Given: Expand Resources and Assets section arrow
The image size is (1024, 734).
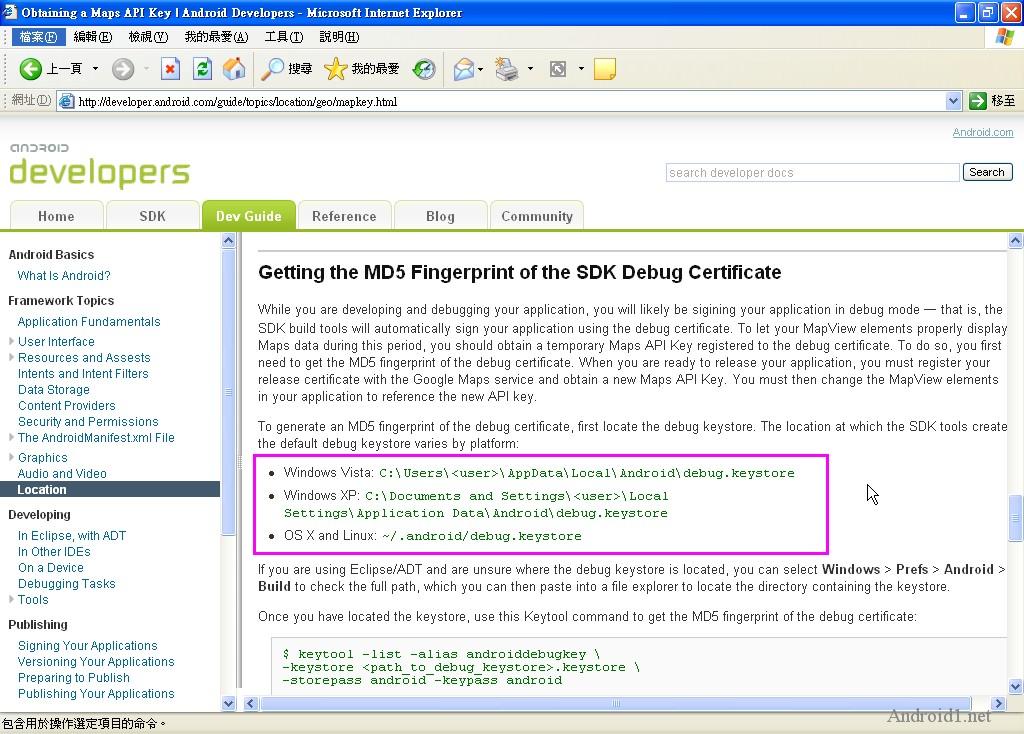Looking at the screenshot, I should (11, 358).
